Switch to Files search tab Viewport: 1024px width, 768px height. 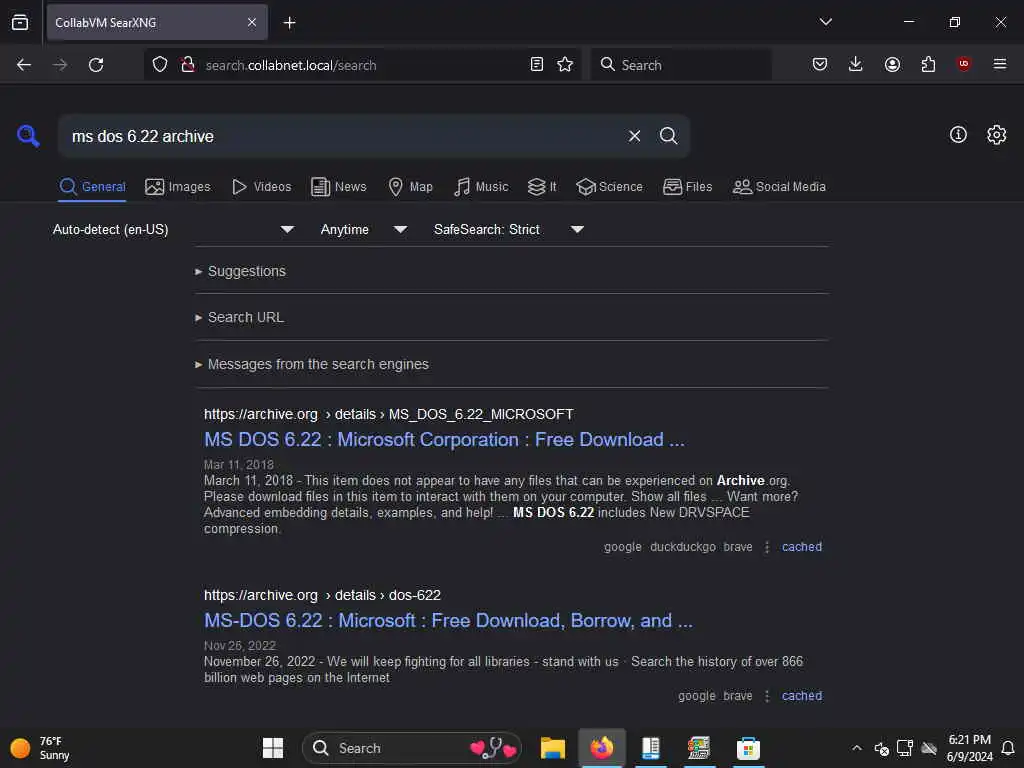click(x=687, y=187)
